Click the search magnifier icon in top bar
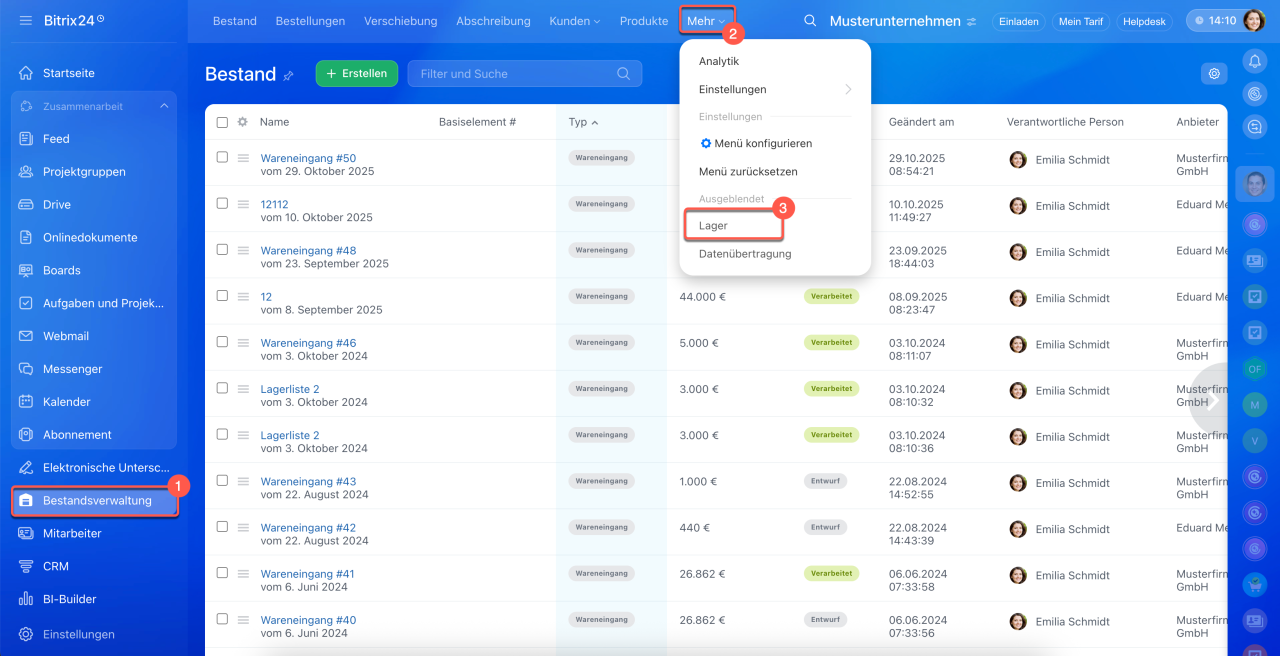This screenshot has width=1280, height=656. (810, 21)
